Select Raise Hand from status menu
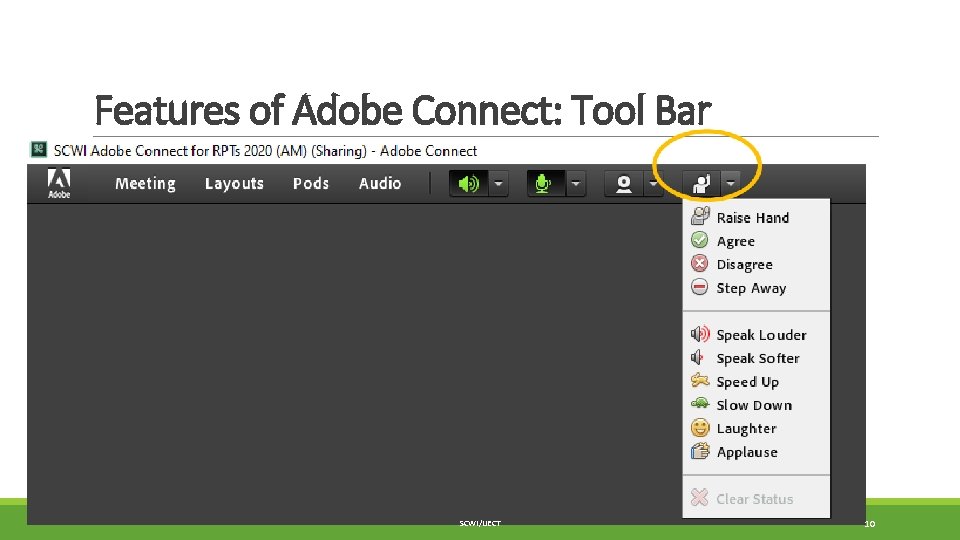The width and height of the screenshot is (960, 540). 756,217
